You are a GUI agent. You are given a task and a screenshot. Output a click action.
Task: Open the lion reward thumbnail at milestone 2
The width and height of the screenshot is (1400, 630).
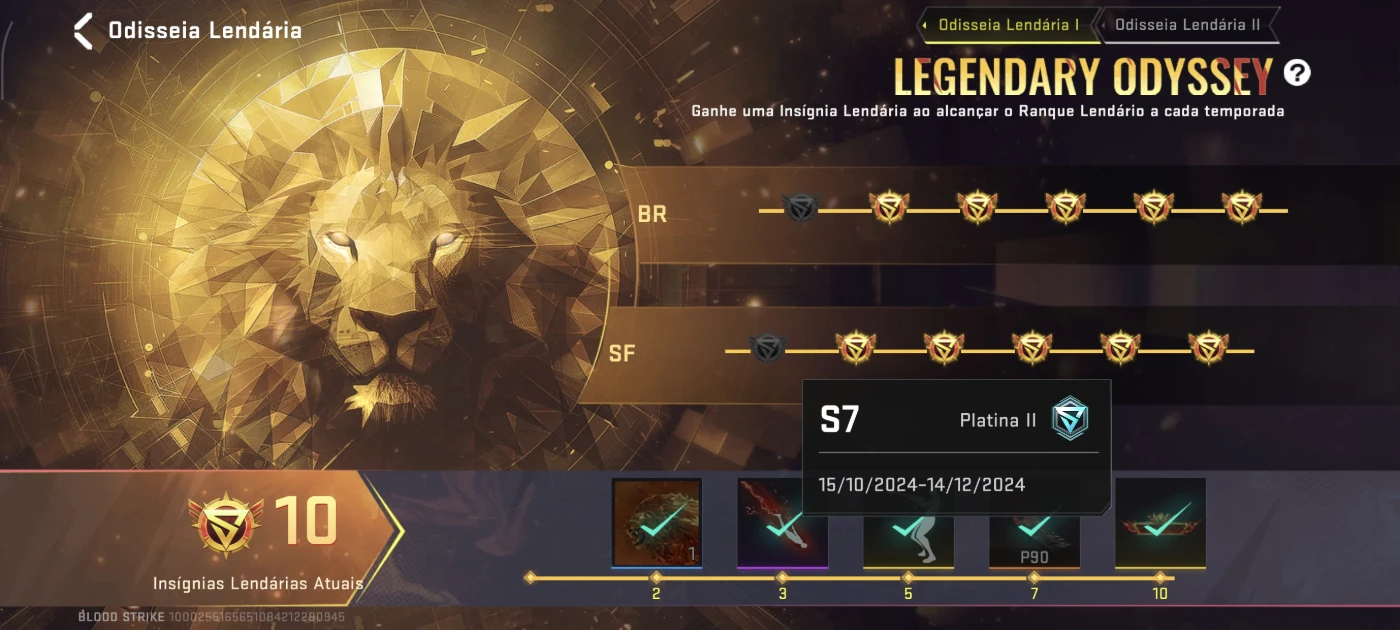[x=657, y=523]
